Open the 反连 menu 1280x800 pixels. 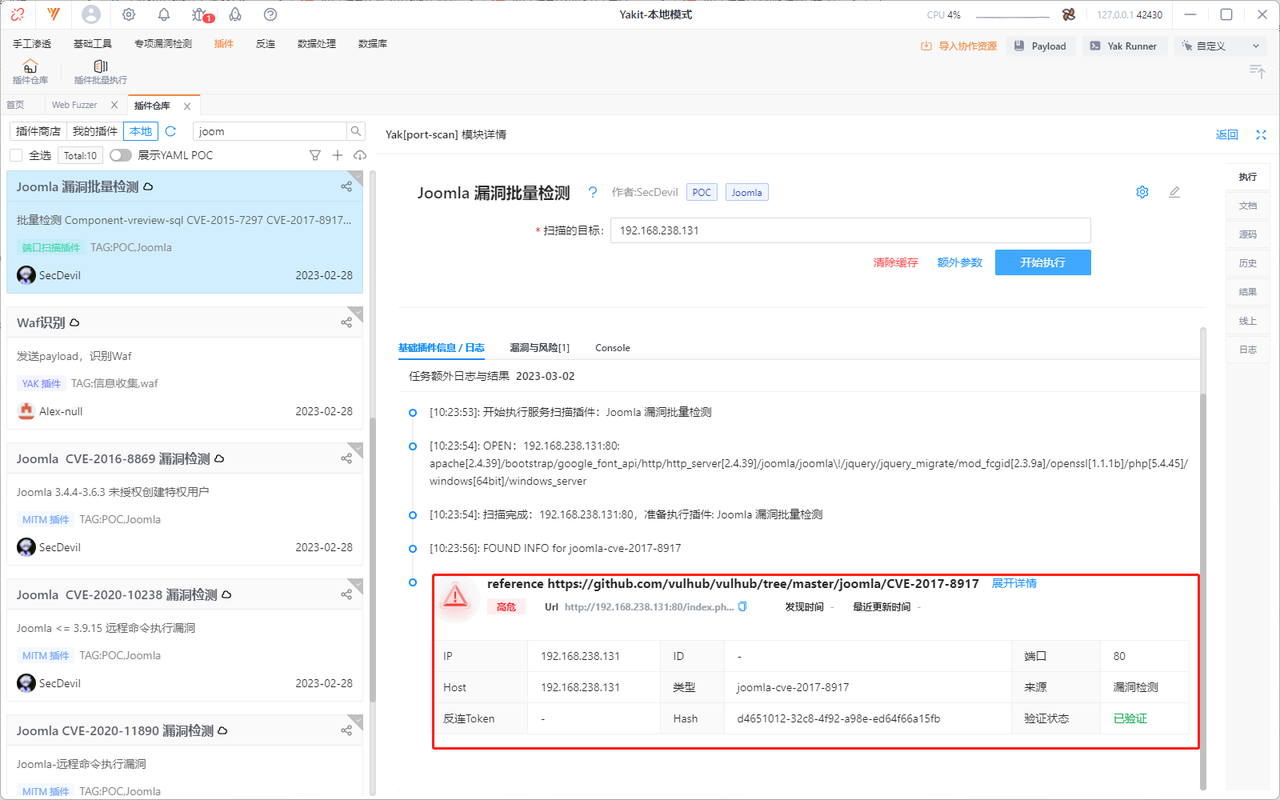265,44
